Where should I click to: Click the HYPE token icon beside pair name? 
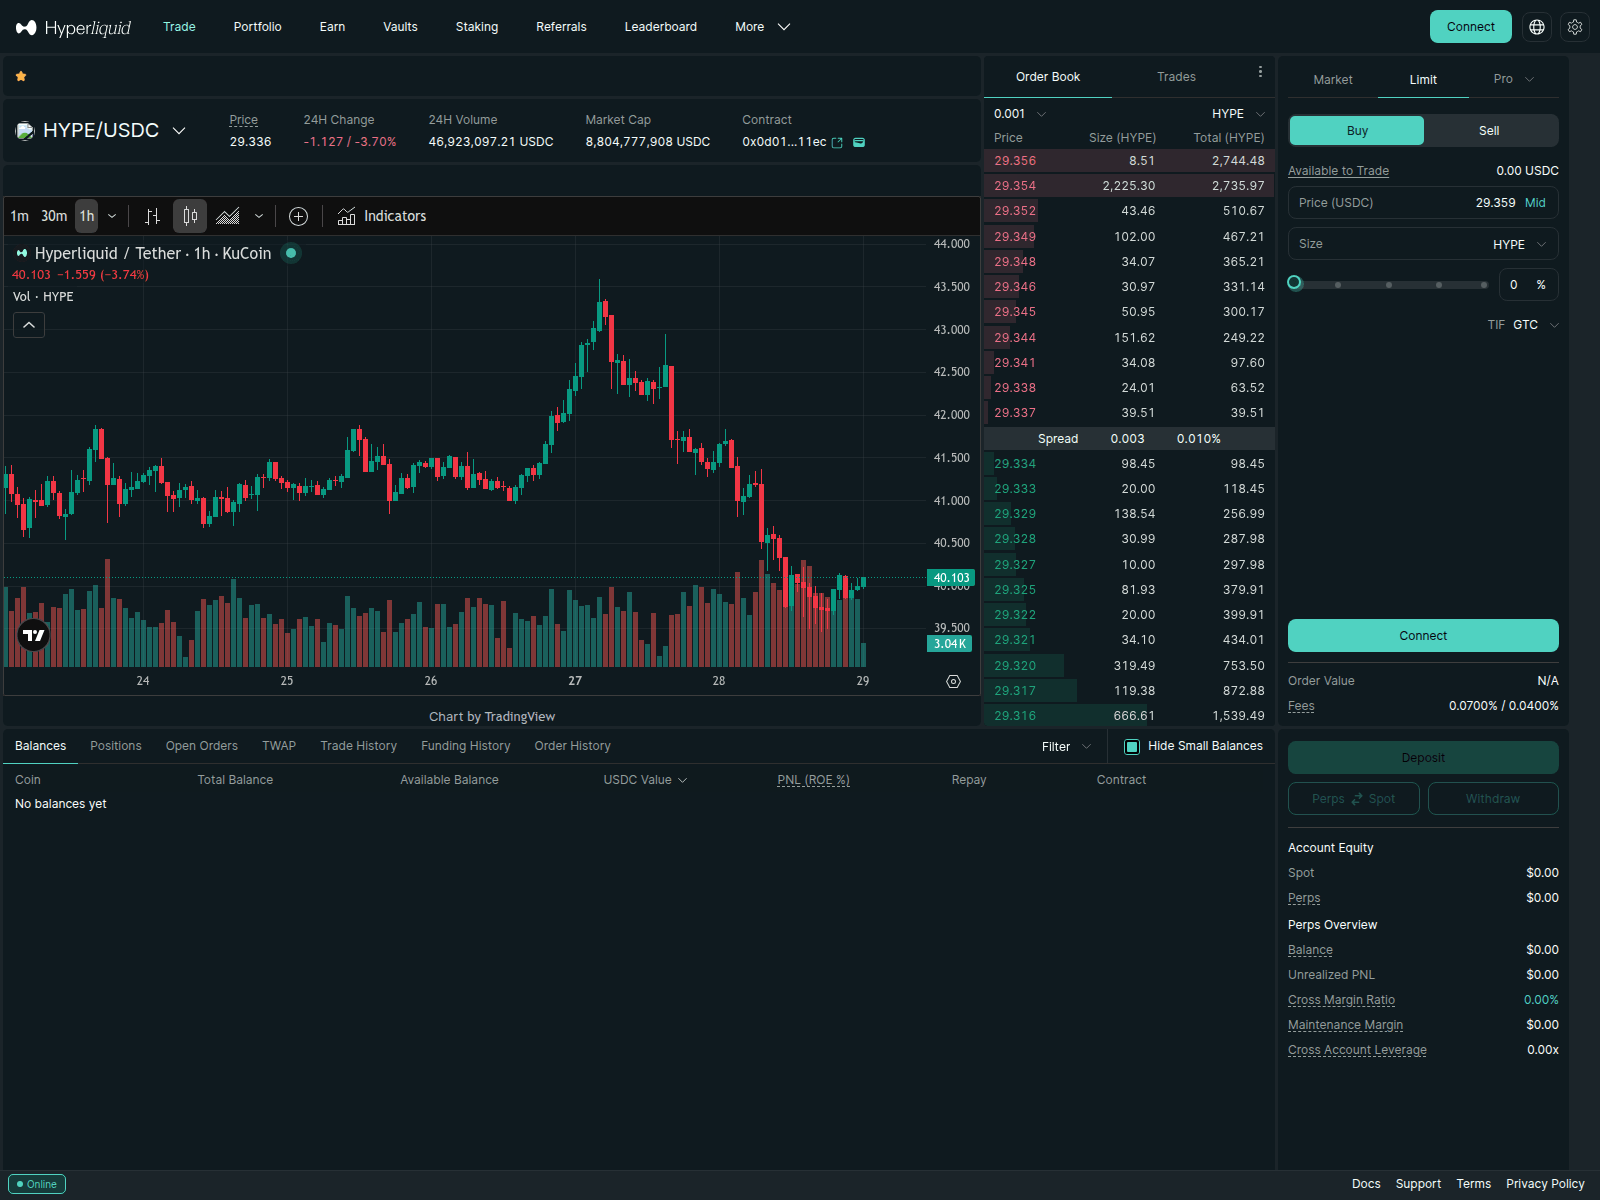pyautogui.click(x=26, y=131)
